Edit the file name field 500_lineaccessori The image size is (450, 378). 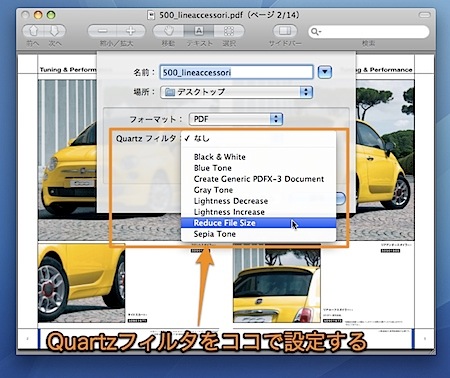(236, 72)
